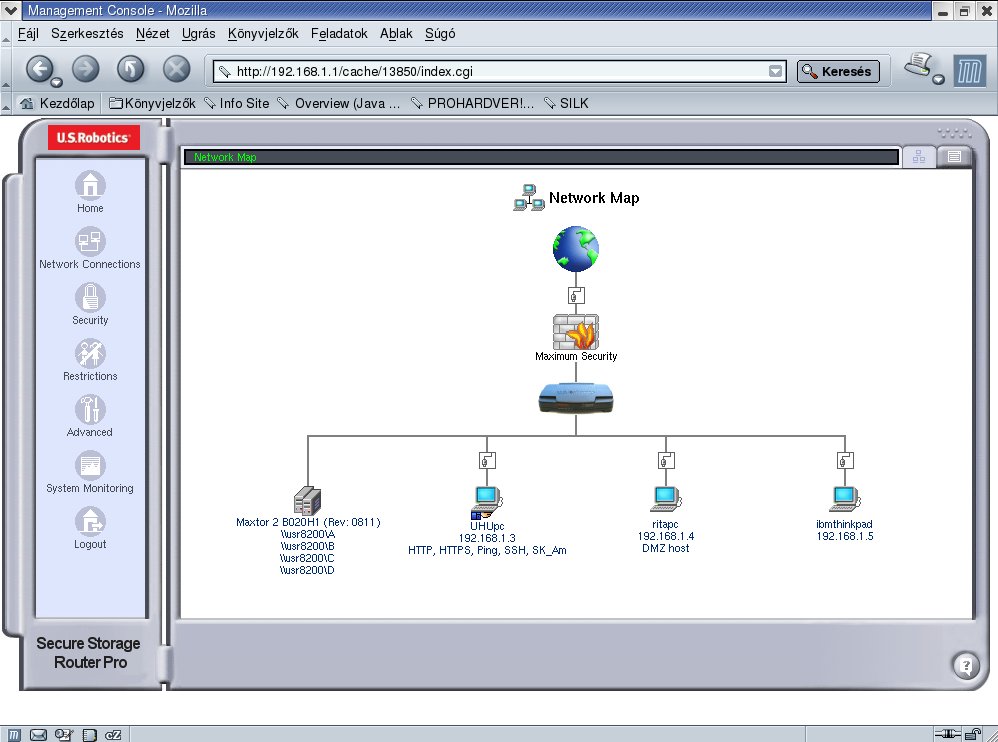
Task: Click the help question mark icon
Action: coord(966,666)
